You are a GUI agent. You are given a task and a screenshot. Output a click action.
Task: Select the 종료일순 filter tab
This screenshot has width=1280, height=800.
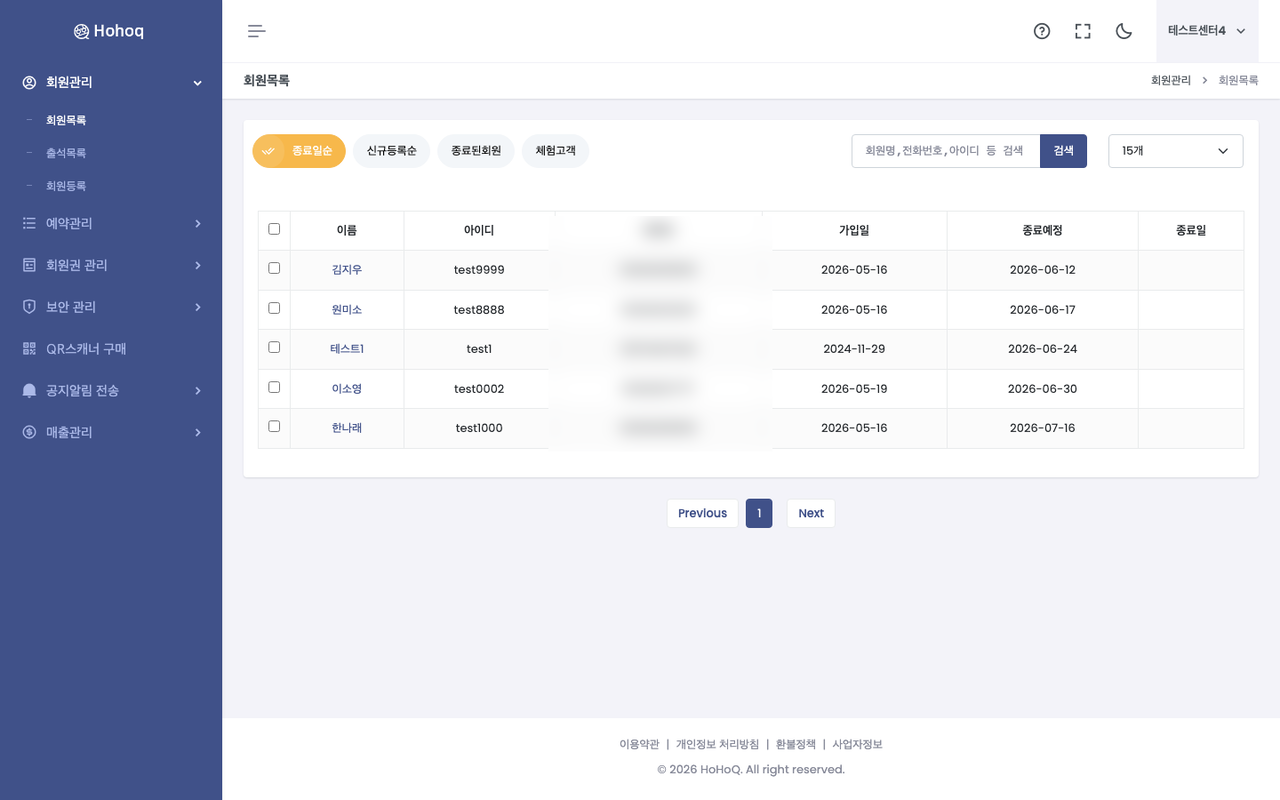pyautogui.click(x=299, y=151)
